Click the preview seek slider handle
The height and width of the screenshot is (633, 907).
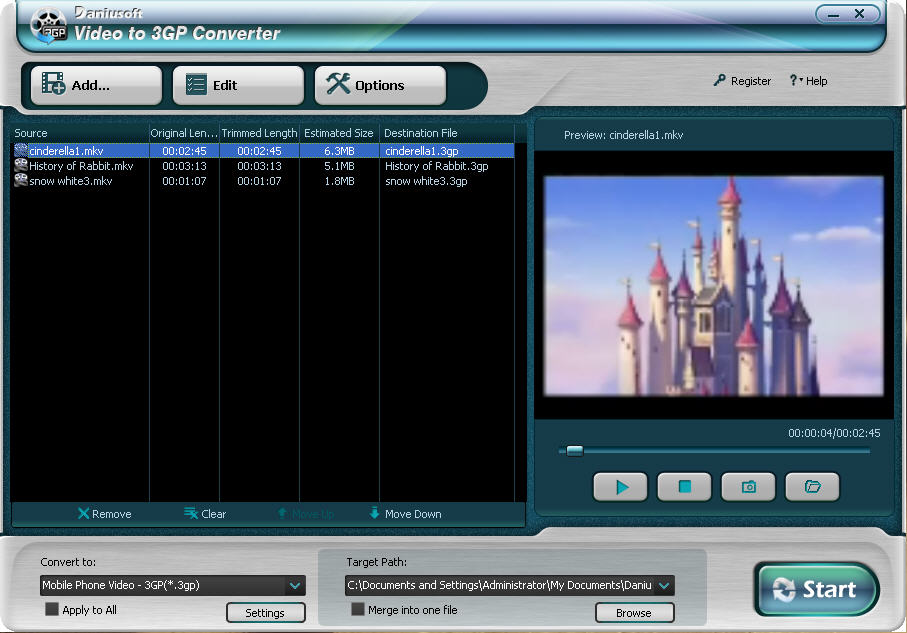[574, 451]
